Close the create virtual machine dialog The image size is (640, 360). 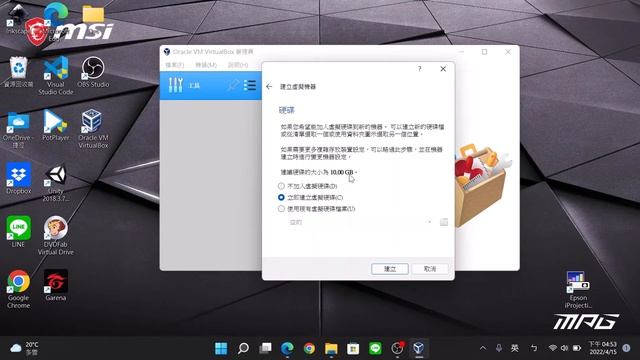[x=443, y=69]
